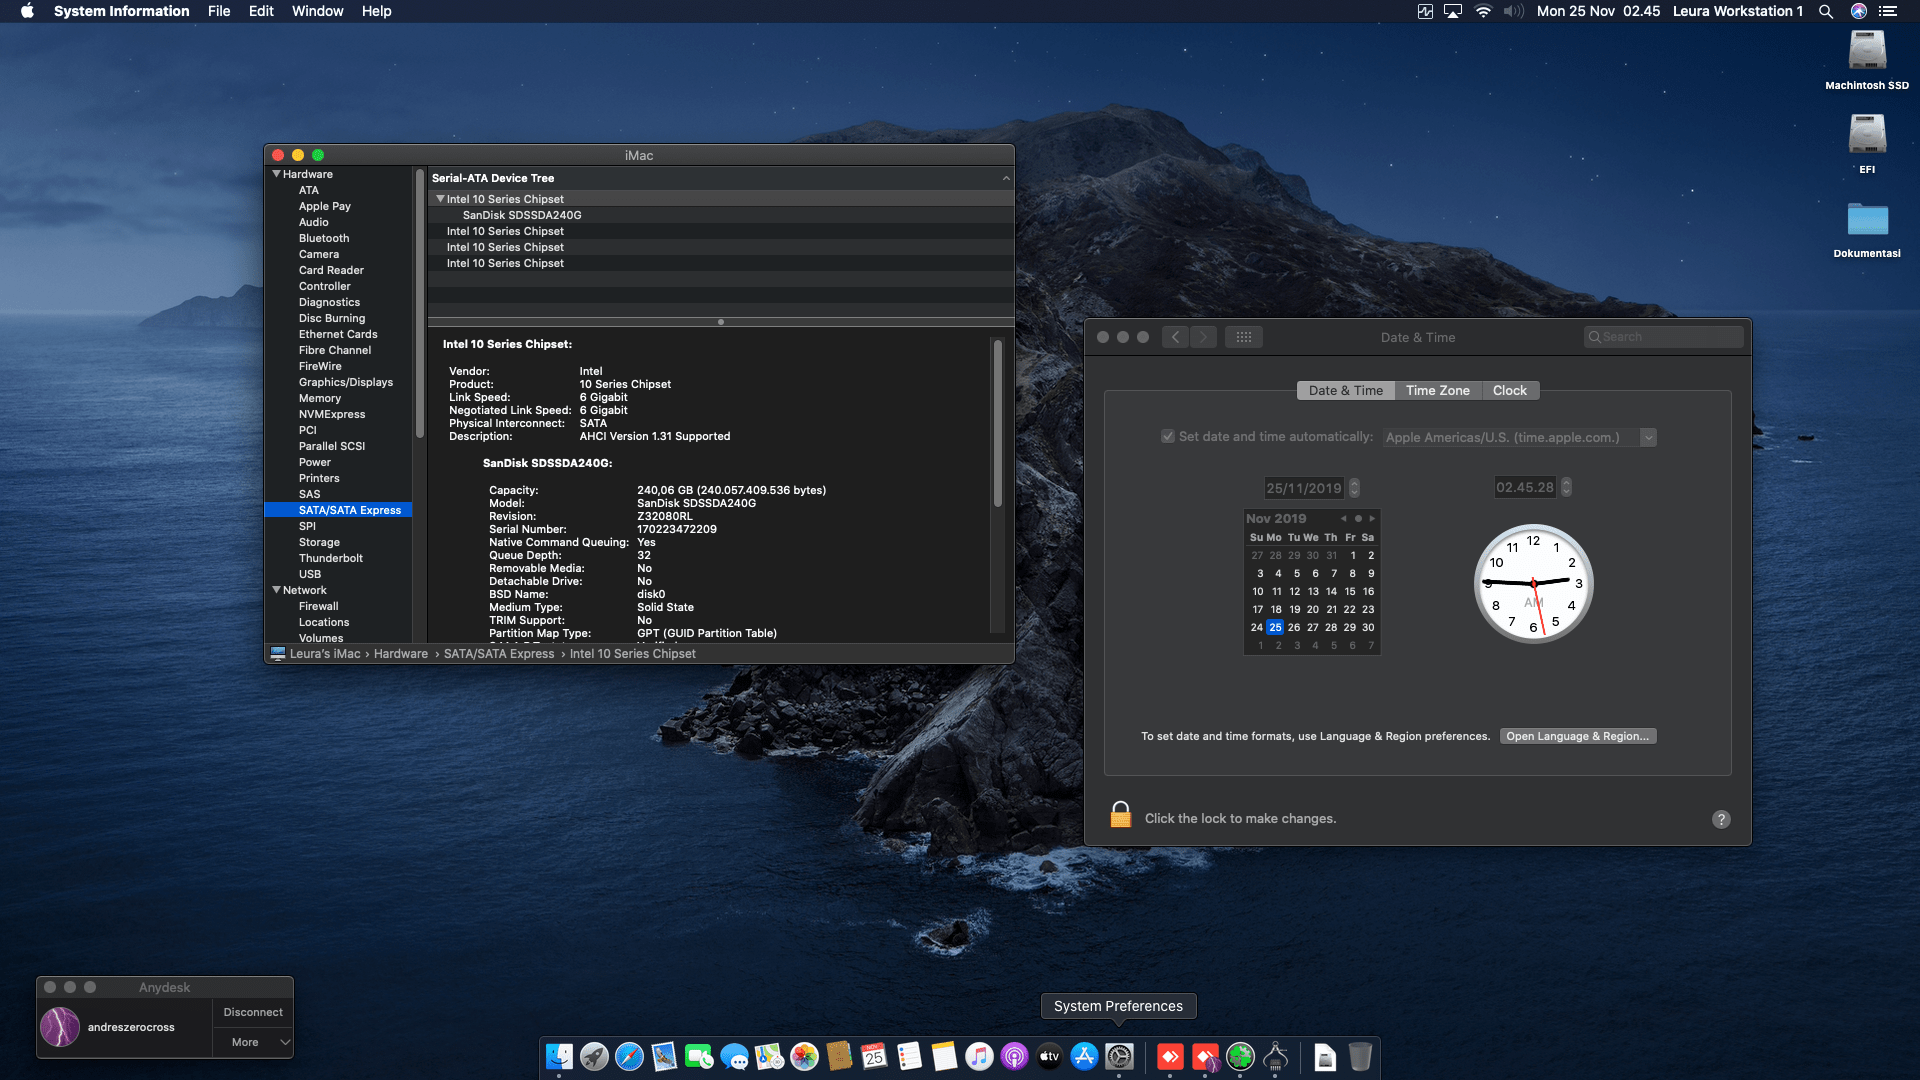Open Contacts book icon in Dock

click(839, 1056)
